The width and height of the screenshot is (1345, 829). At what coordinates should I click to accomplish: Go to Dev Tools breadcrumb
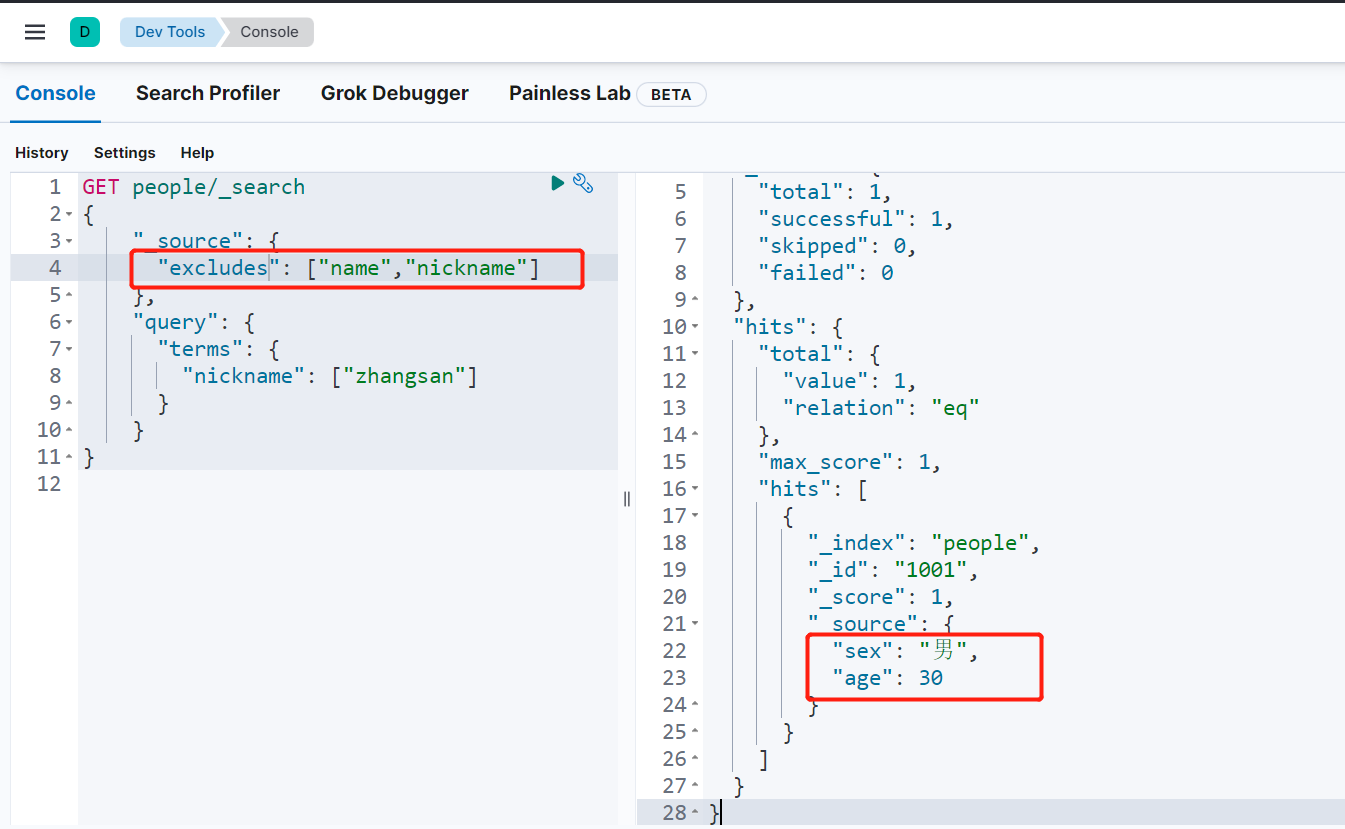click(x=169, y=32)
